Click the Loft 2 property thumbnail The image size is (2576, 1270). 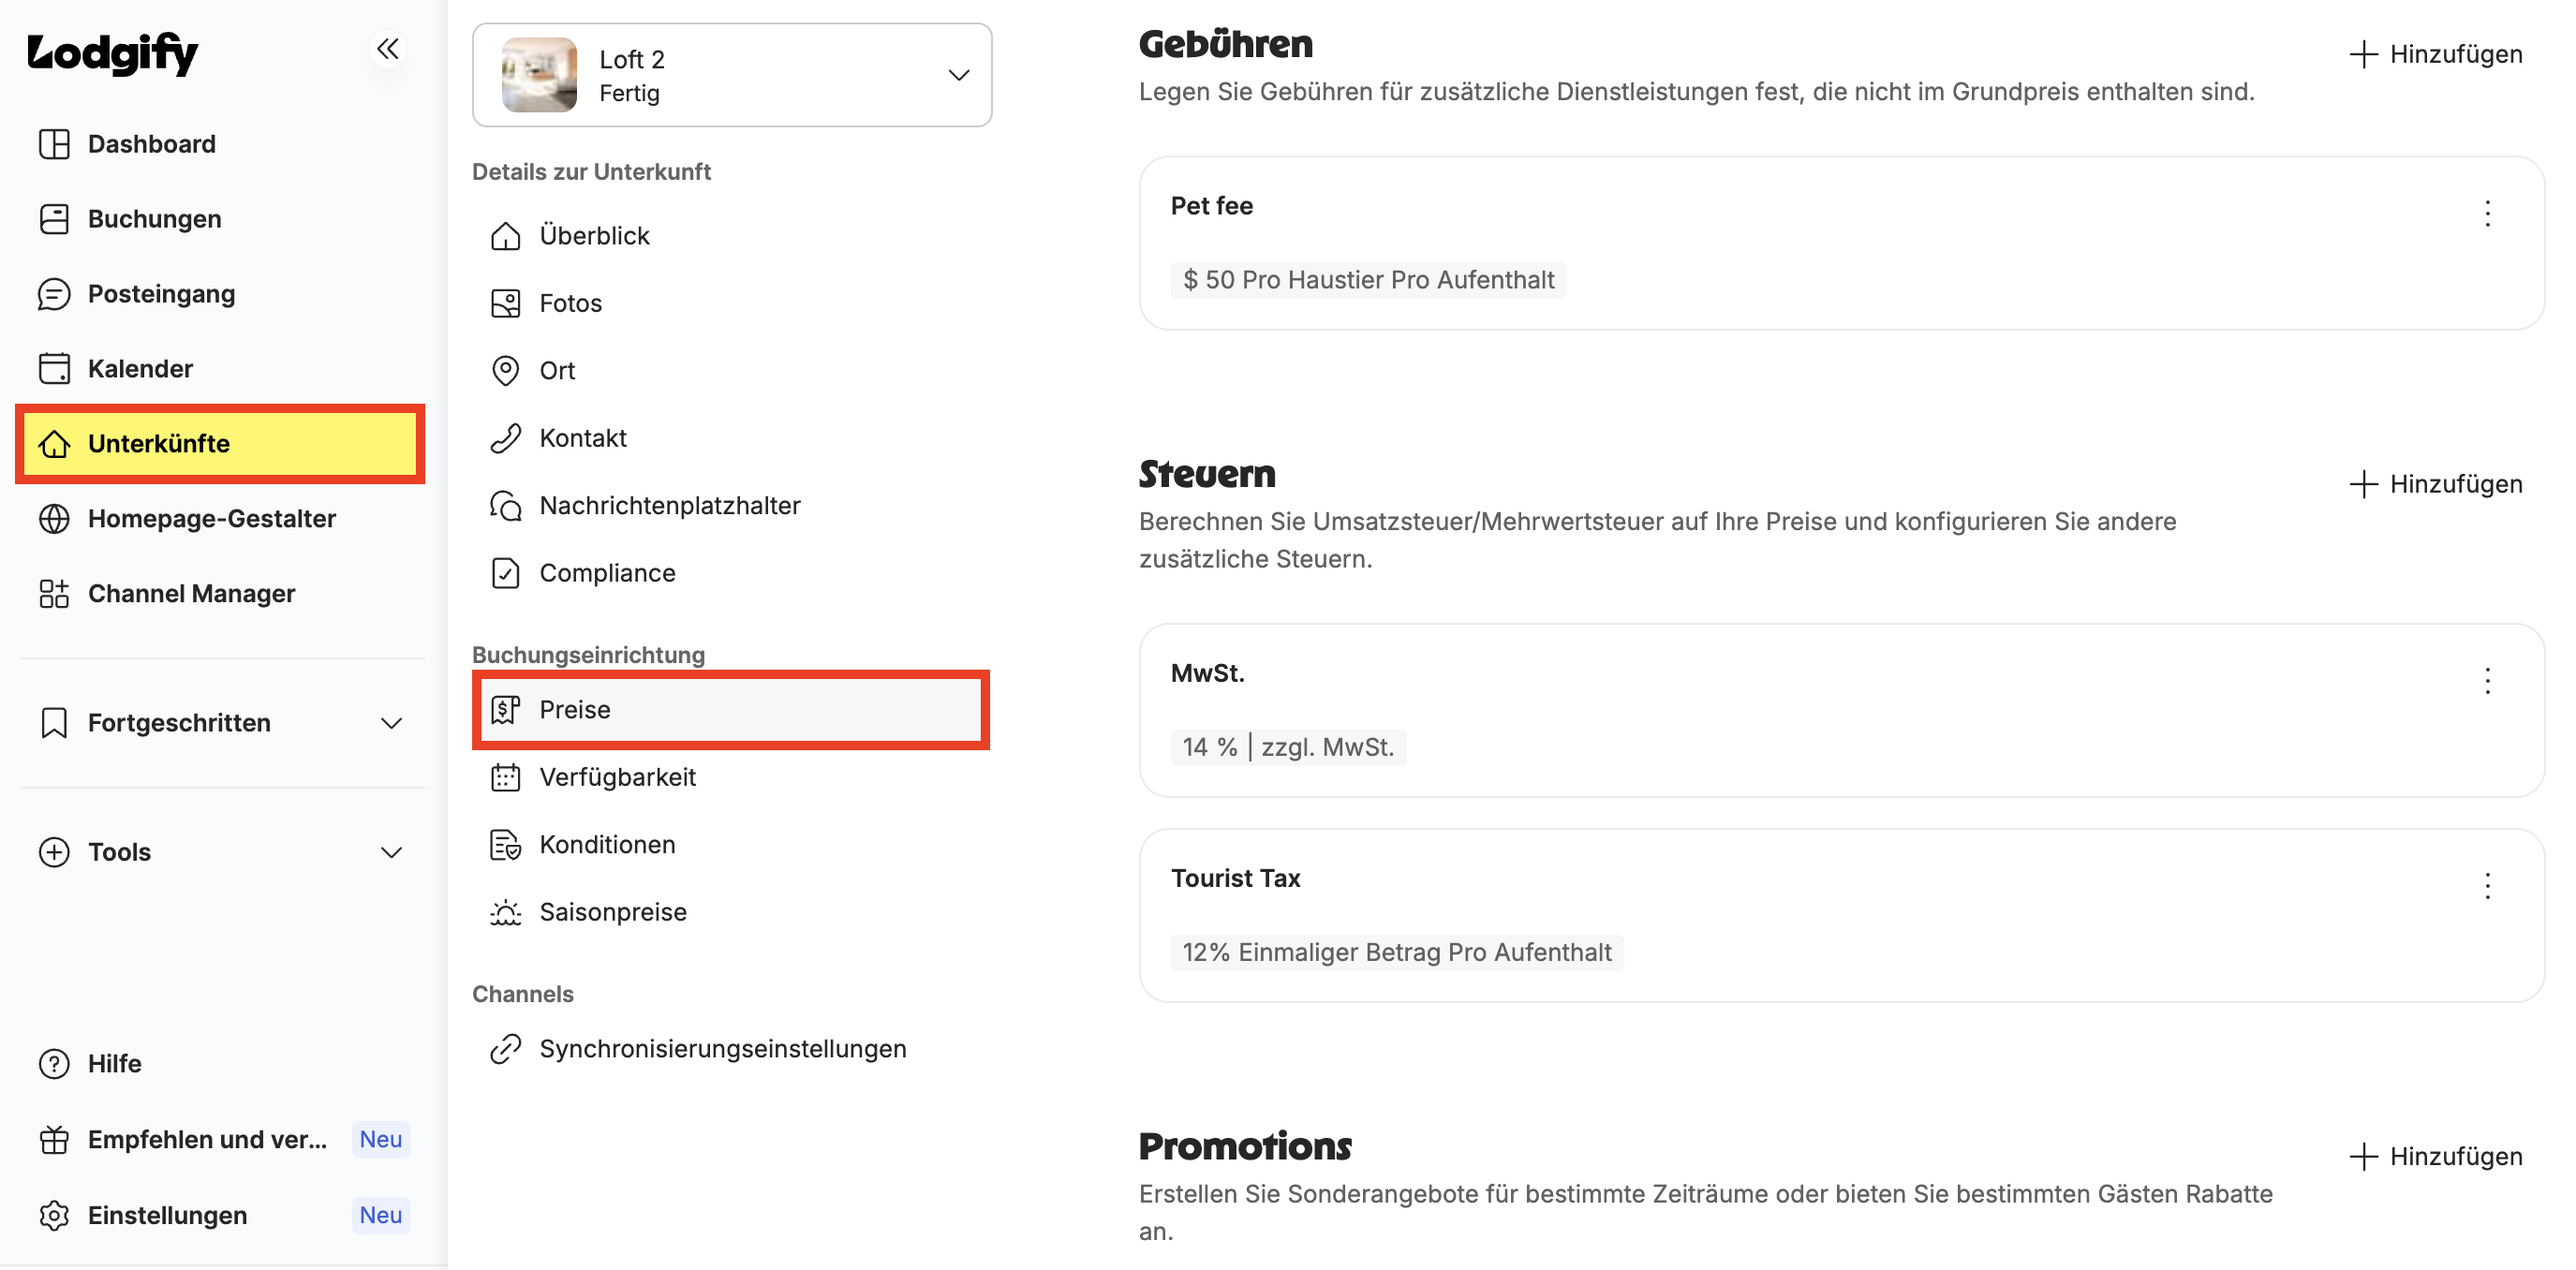pyautogui.click(x=539, y=75)
